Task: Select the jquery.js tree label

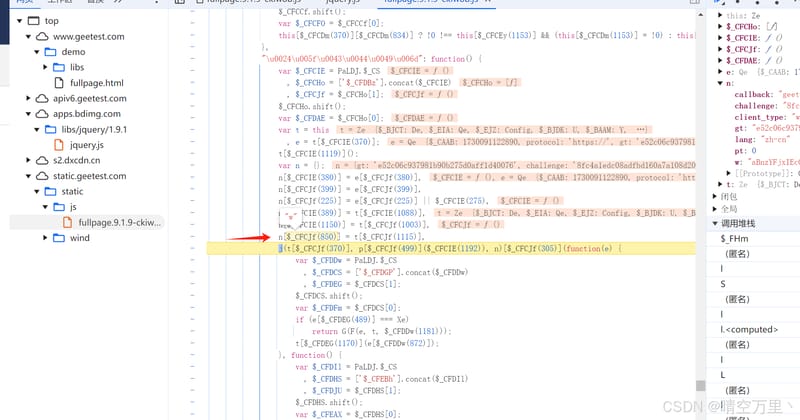Action: 87,145
